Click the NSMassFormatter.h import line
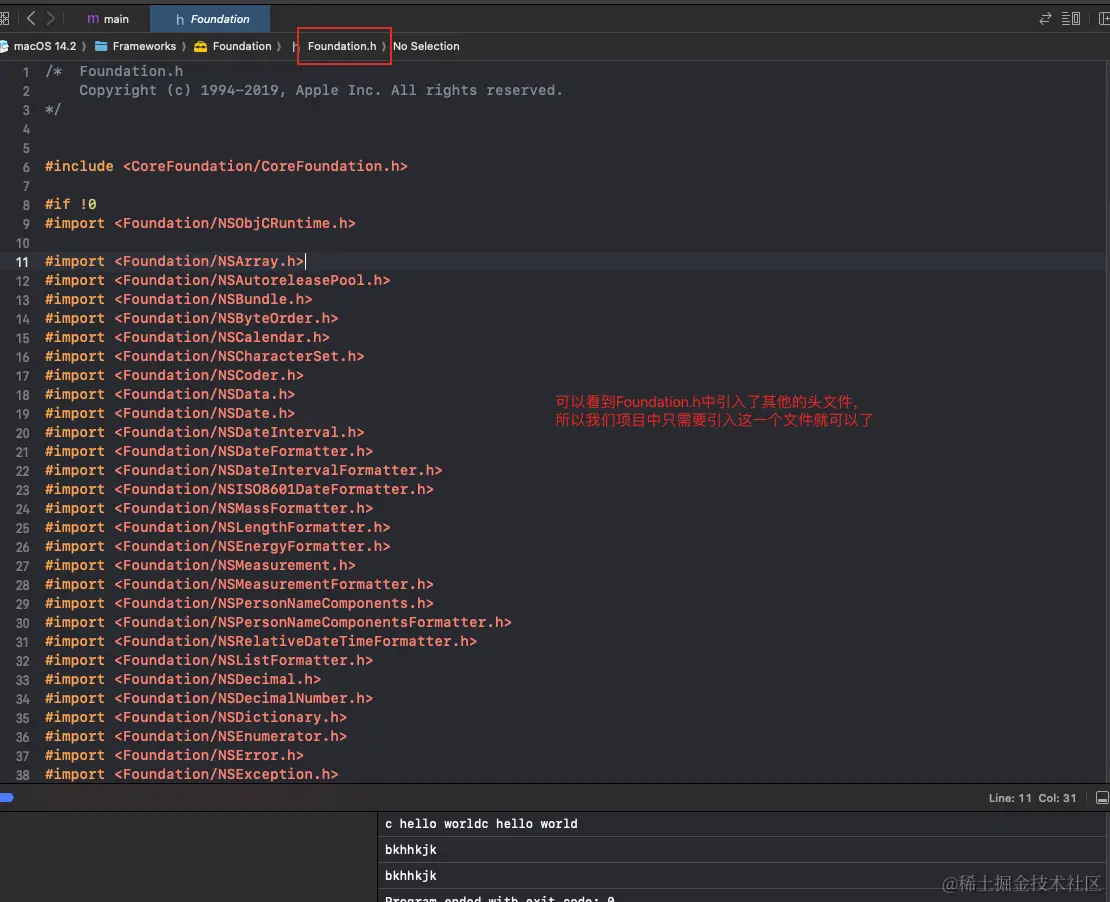Image resolution: width=1110 pixels, height=902 pixels. coord(209,509)
